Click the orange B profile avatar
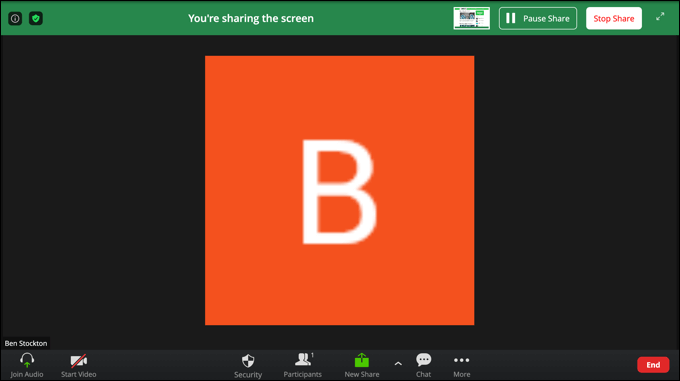Viewport: 680px width, 381px height. [x=340, y=190]
